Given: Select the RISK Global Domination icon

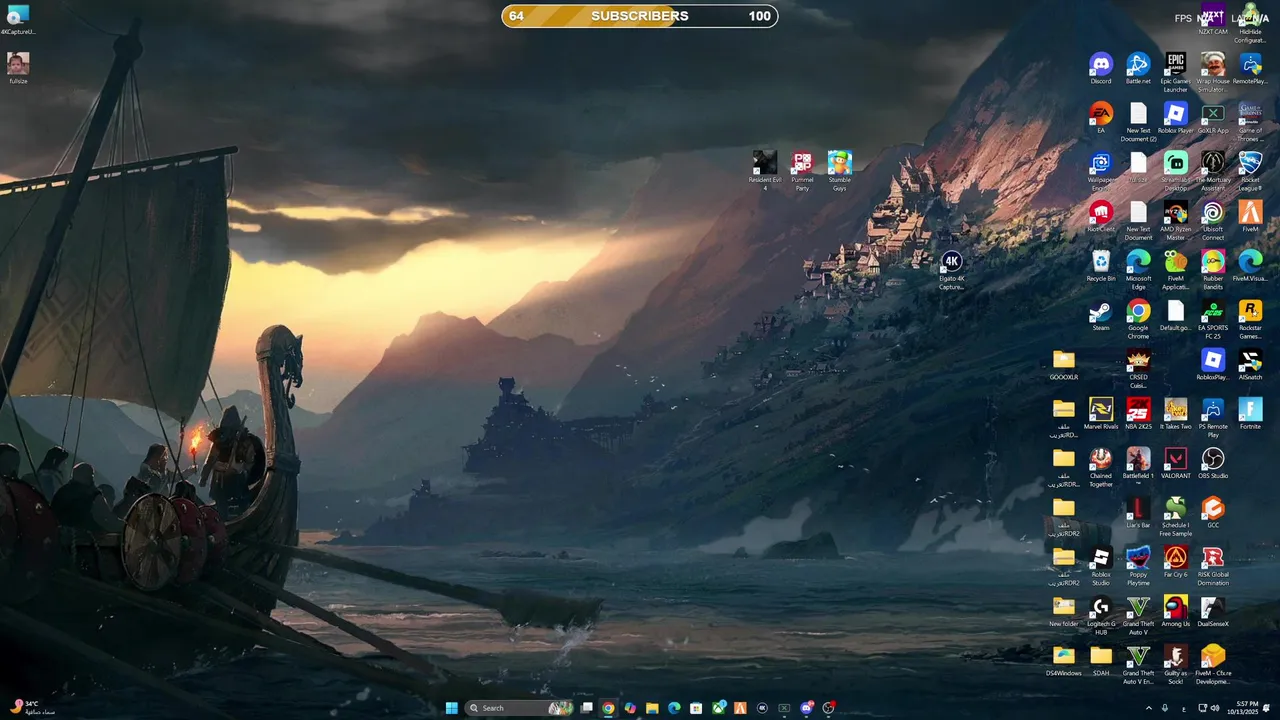Looking at the screenshot, I should (1213, 566).
